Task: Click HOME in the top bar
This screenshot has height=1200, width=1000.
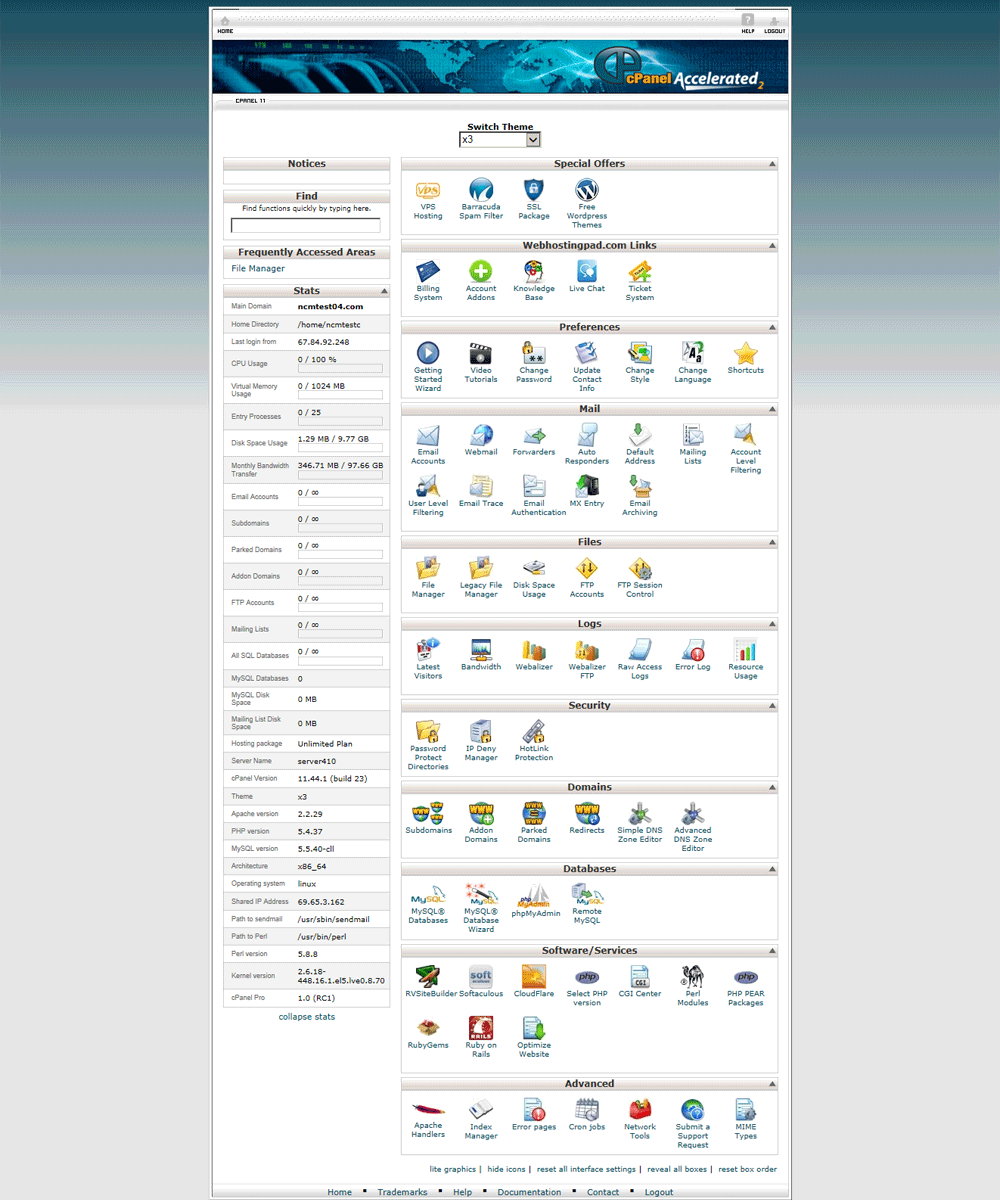Action: tap(225, 25)
